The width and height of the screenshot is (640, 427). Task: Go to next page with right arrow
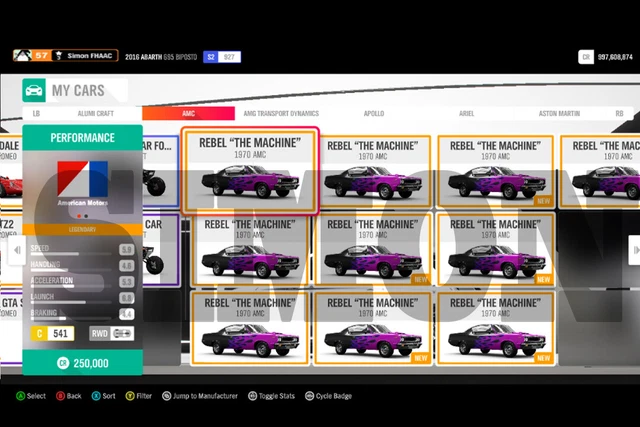click(x=635, y=250)
